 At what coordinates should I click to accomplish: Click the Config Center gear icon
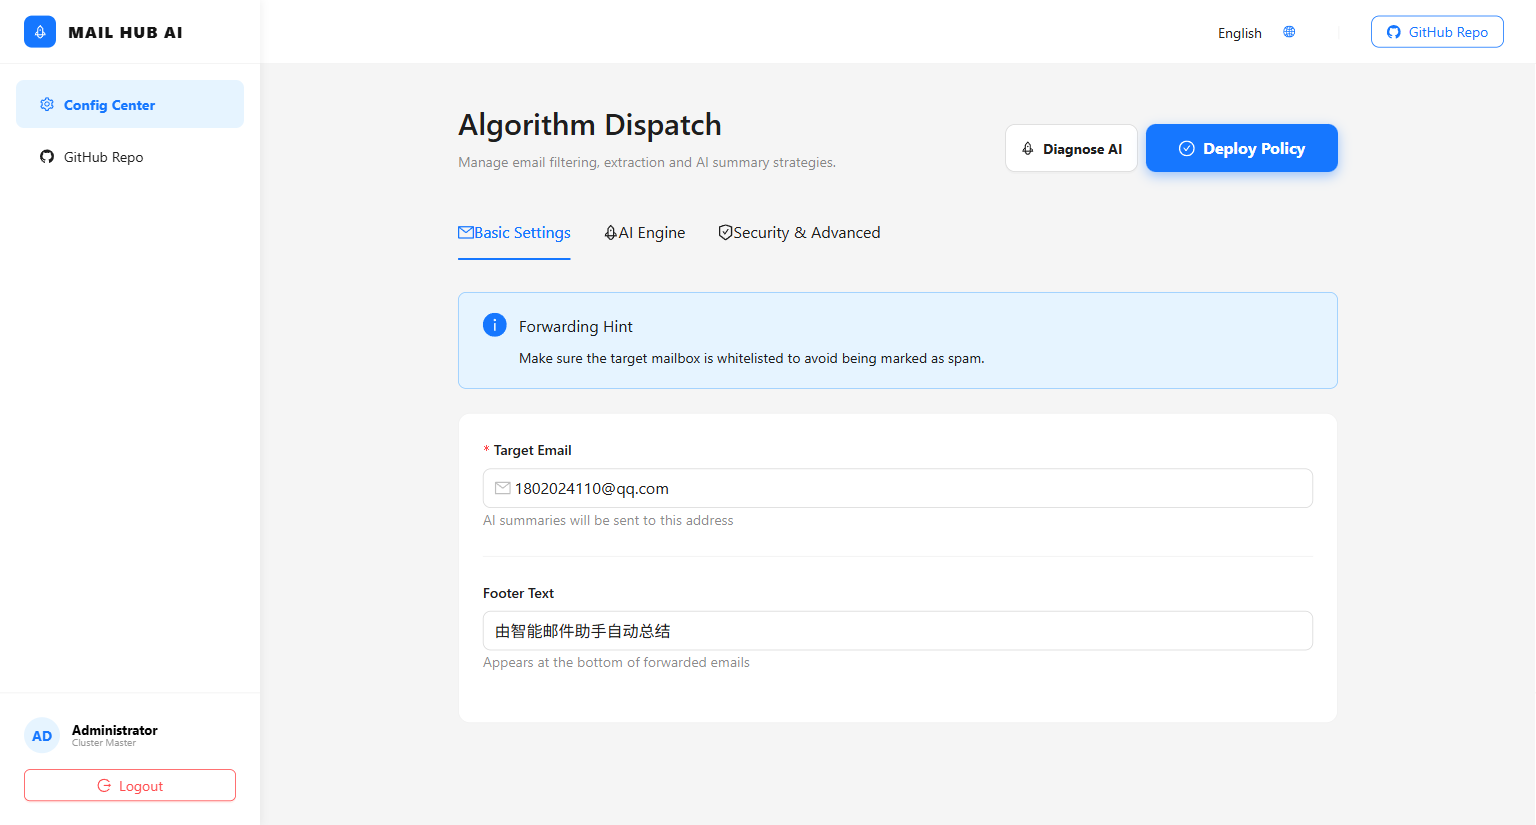[x=47, y=105]
